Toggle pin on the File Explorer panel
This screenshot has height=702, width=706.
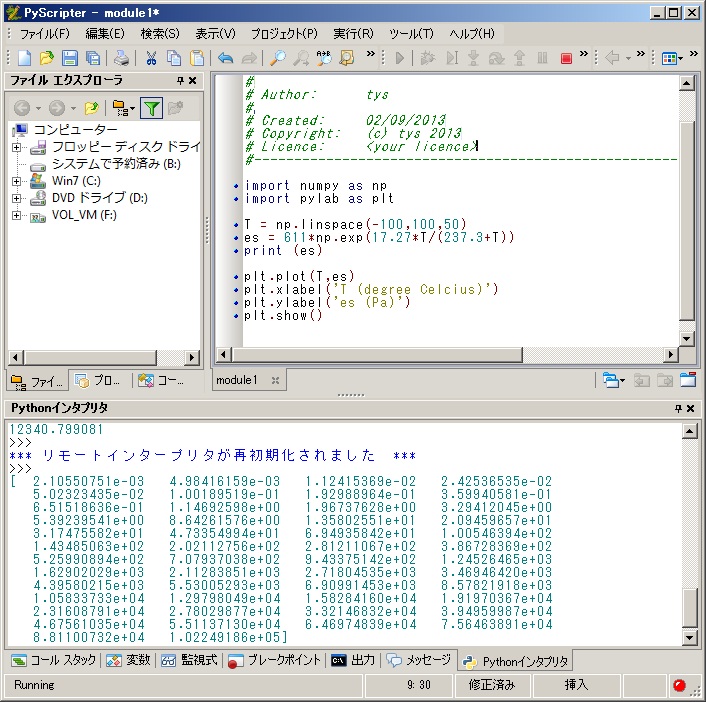pyautogui.click(x=180, y=81)
